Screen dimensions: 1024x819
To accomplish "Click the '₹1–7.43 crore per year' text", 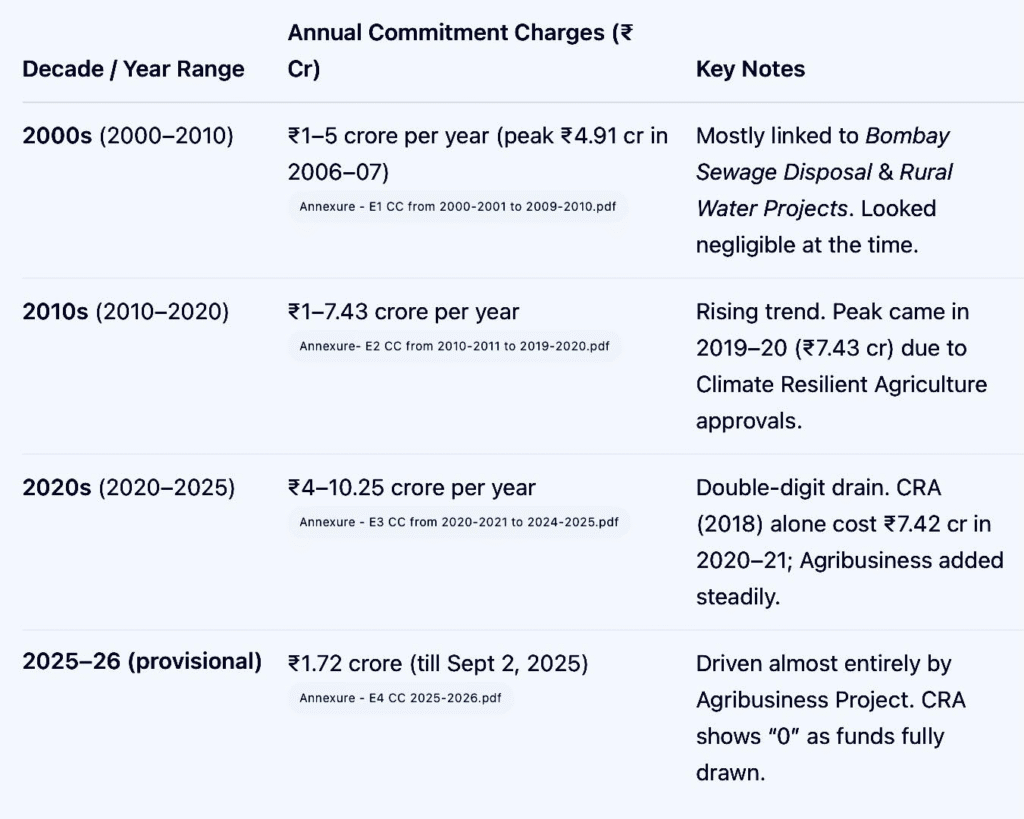I will pos(403,312).
